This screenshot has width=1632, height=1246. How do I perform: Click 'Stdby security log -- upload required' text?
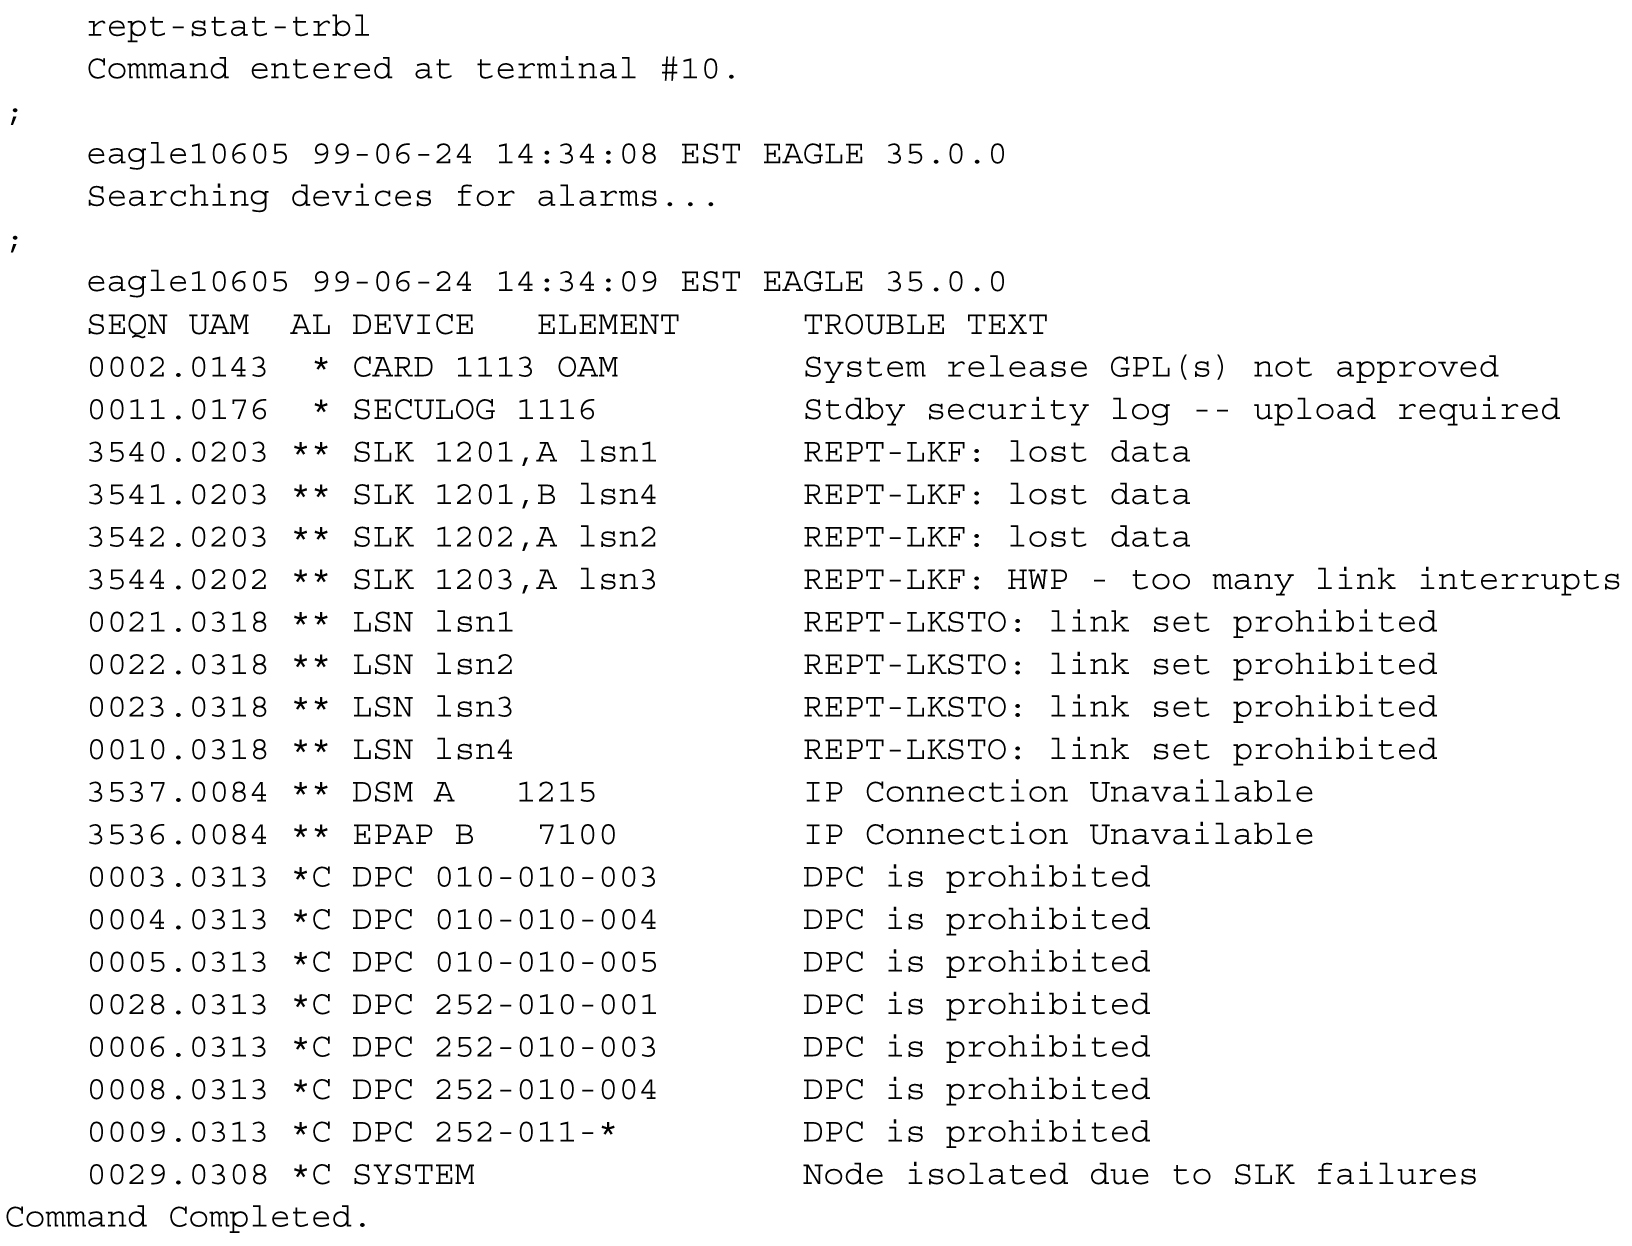click(1181, 410)
